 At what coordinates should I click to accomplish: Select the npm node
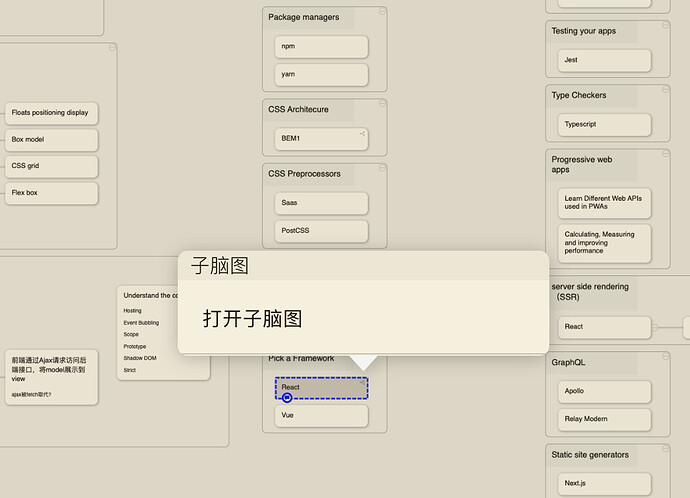(x=321, y=47)
